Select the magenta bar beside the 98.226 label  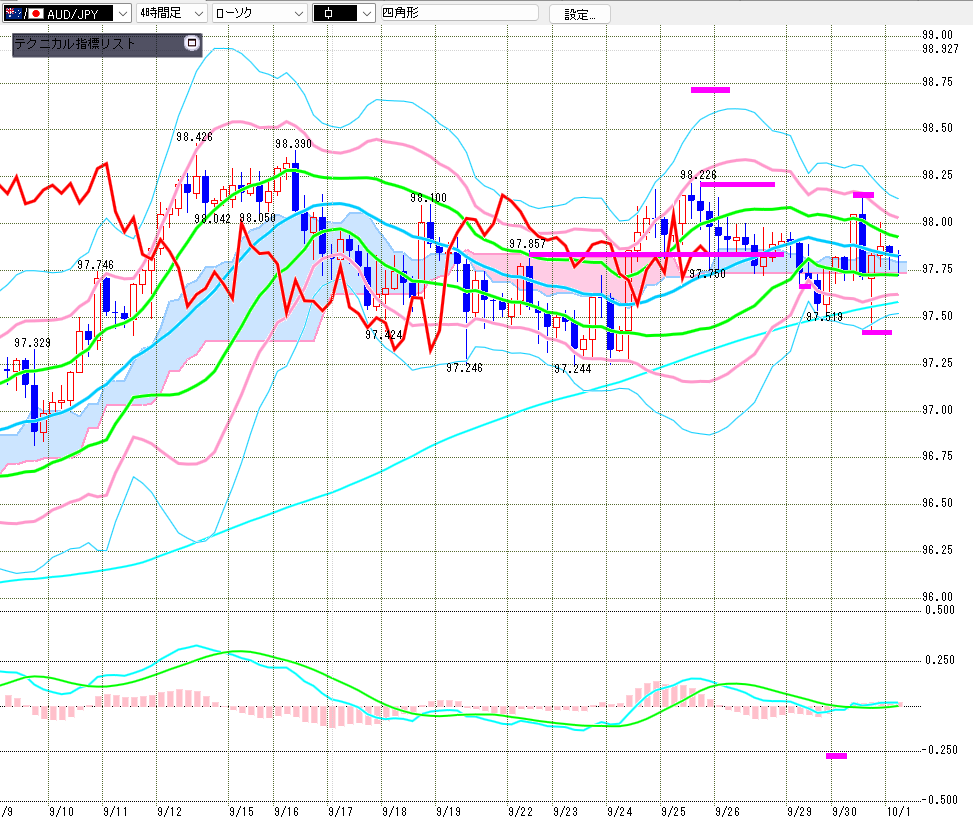coord(737,184)
